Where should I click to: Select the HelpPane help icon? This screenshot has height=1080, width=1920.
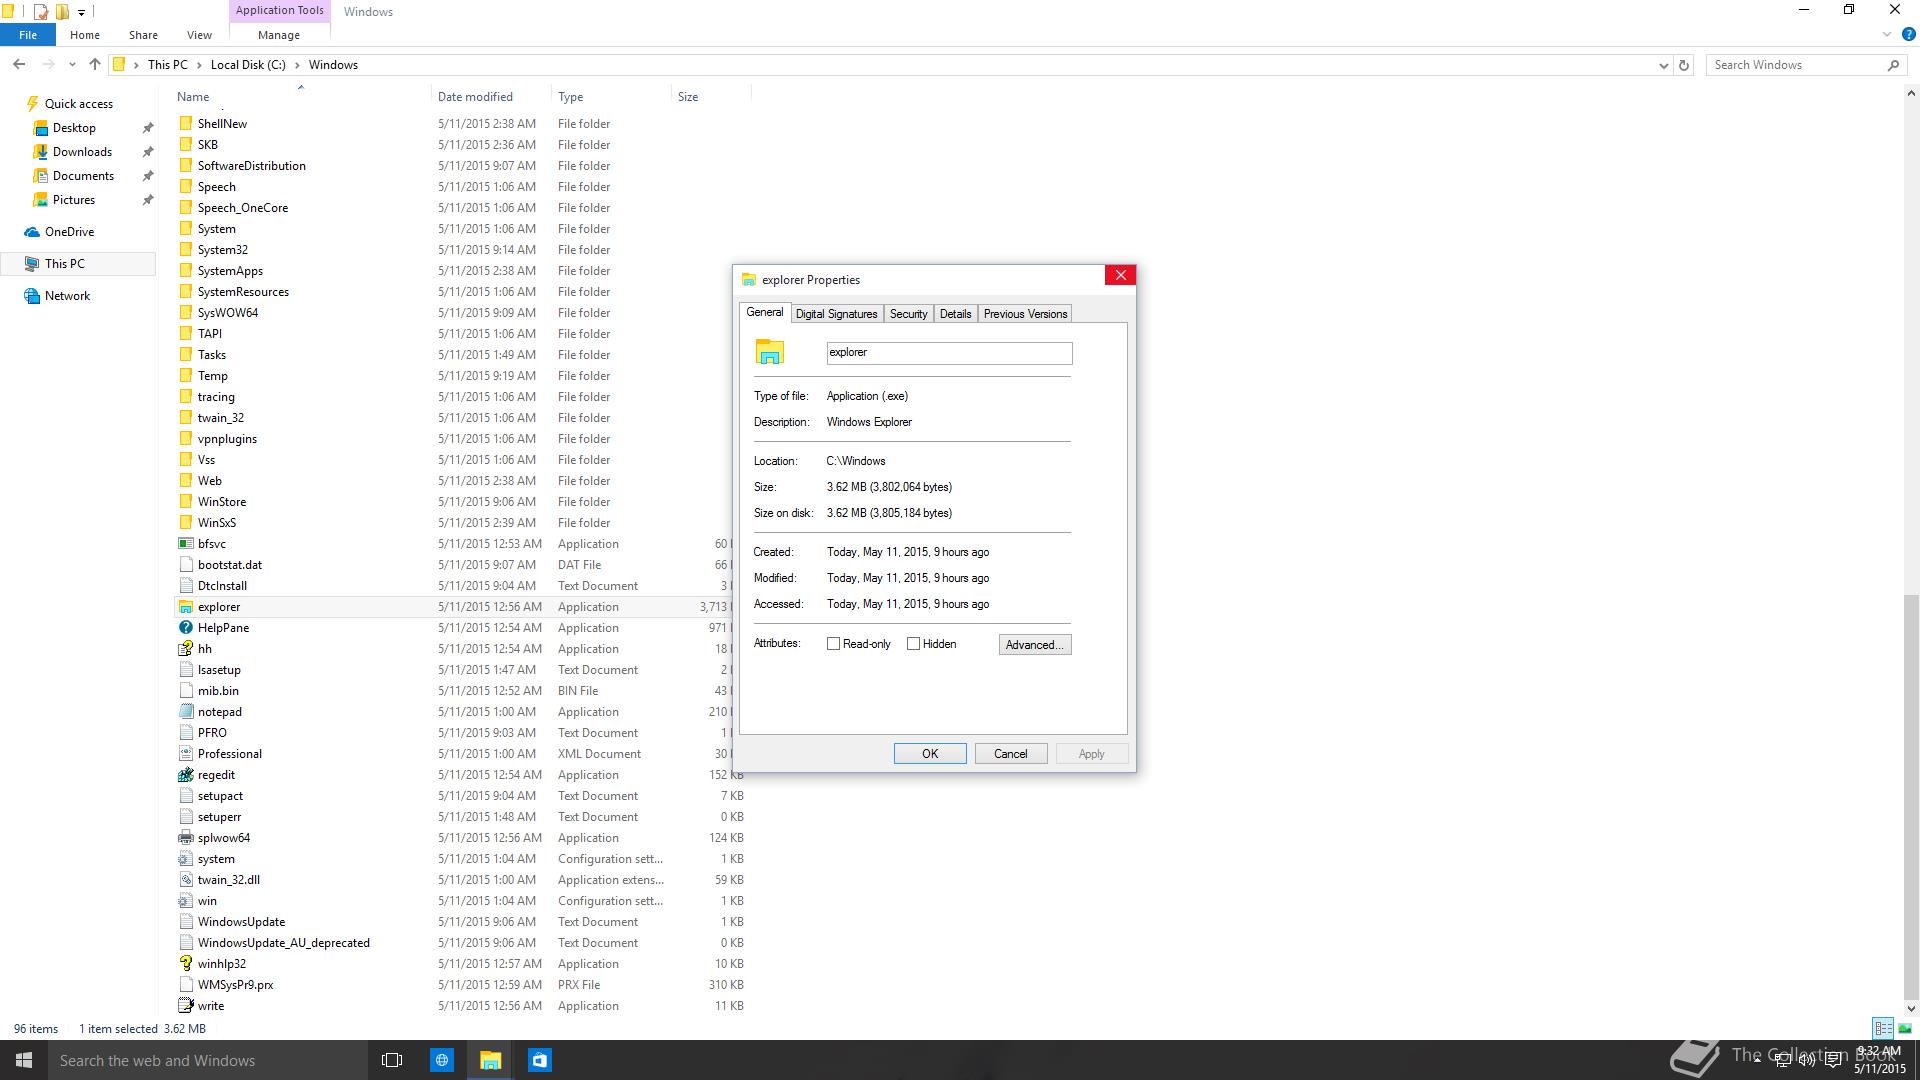pyautogui.click(x=185, y=628)
